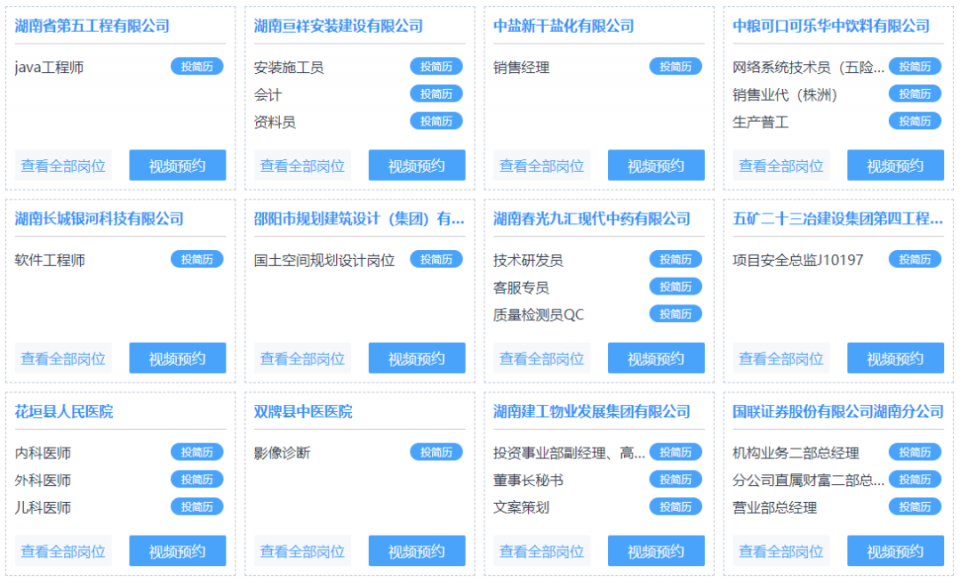
Task: Open 中粮可口可乐华中饮料有限公司 company link
Action: click(831, 26)
